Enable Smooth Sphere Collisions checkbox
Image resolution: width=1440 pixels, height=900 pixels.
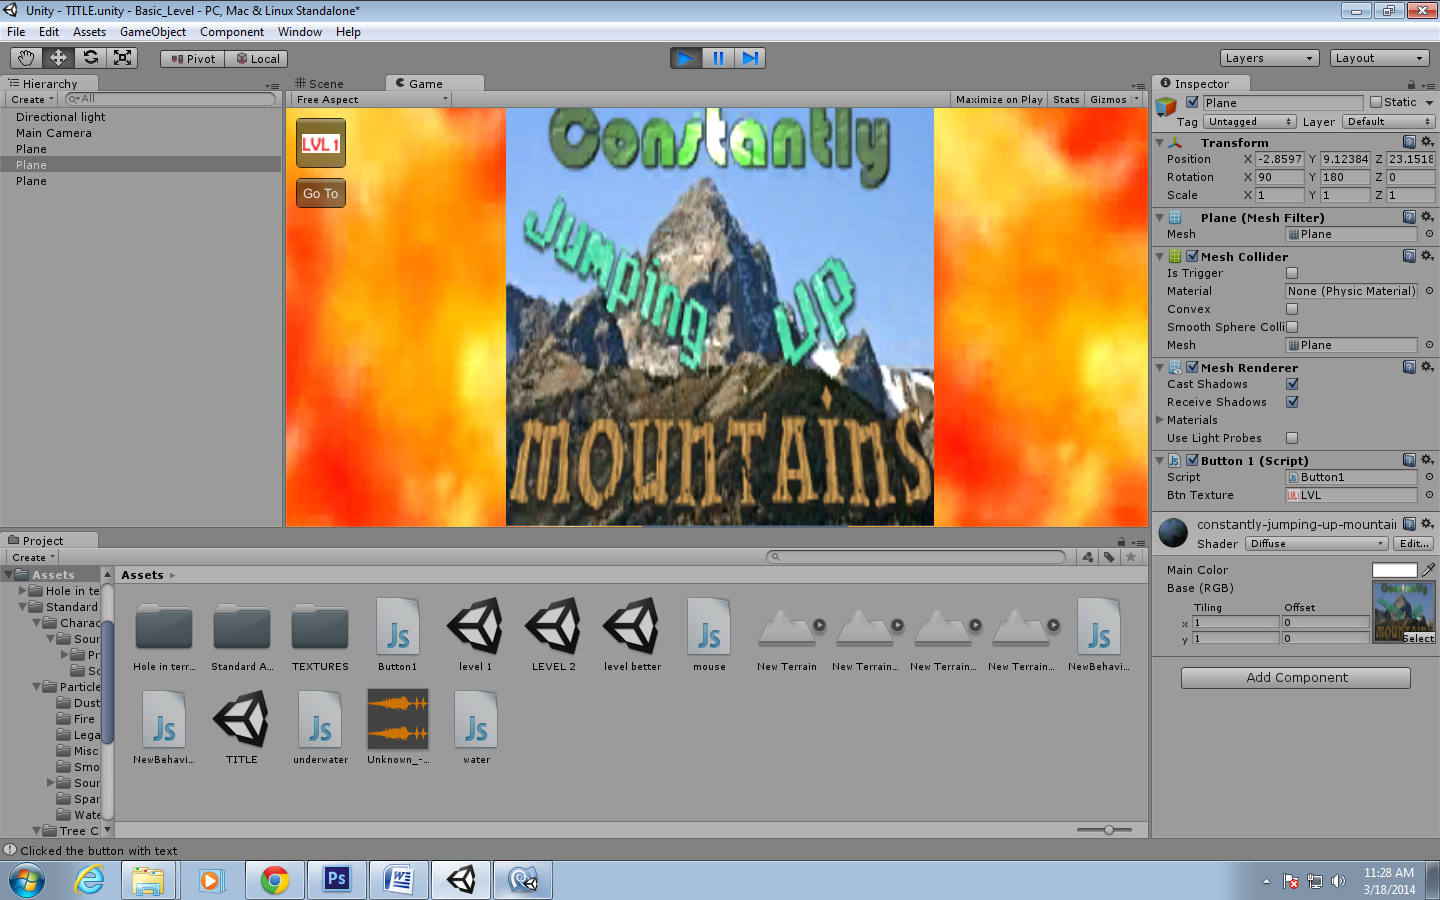click(1292, 327)
